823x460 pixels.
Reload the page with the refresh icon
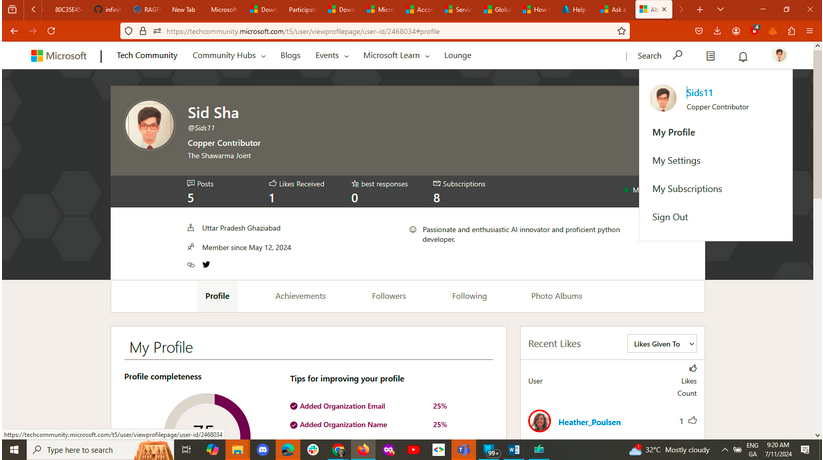click(51, 31)
